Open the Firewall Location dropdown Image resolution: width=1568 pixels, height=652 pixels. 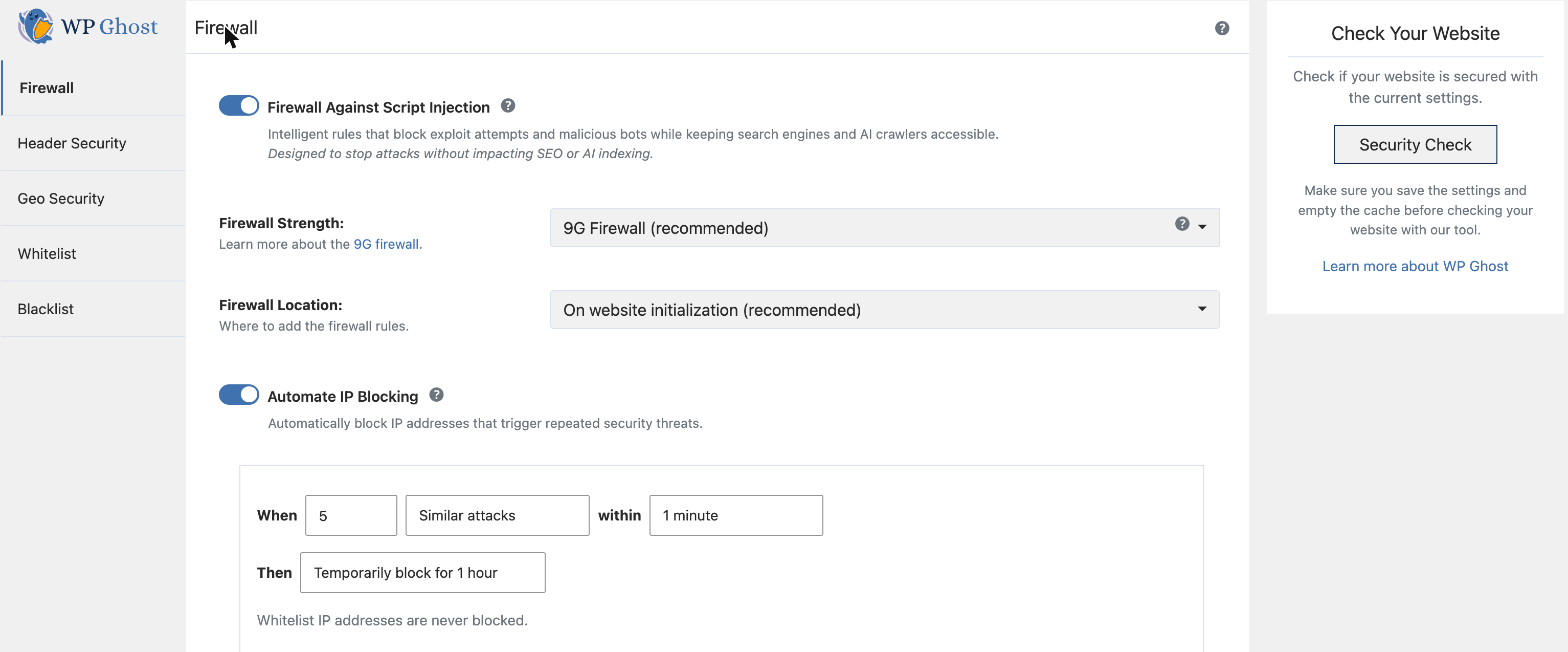(884, 310)
